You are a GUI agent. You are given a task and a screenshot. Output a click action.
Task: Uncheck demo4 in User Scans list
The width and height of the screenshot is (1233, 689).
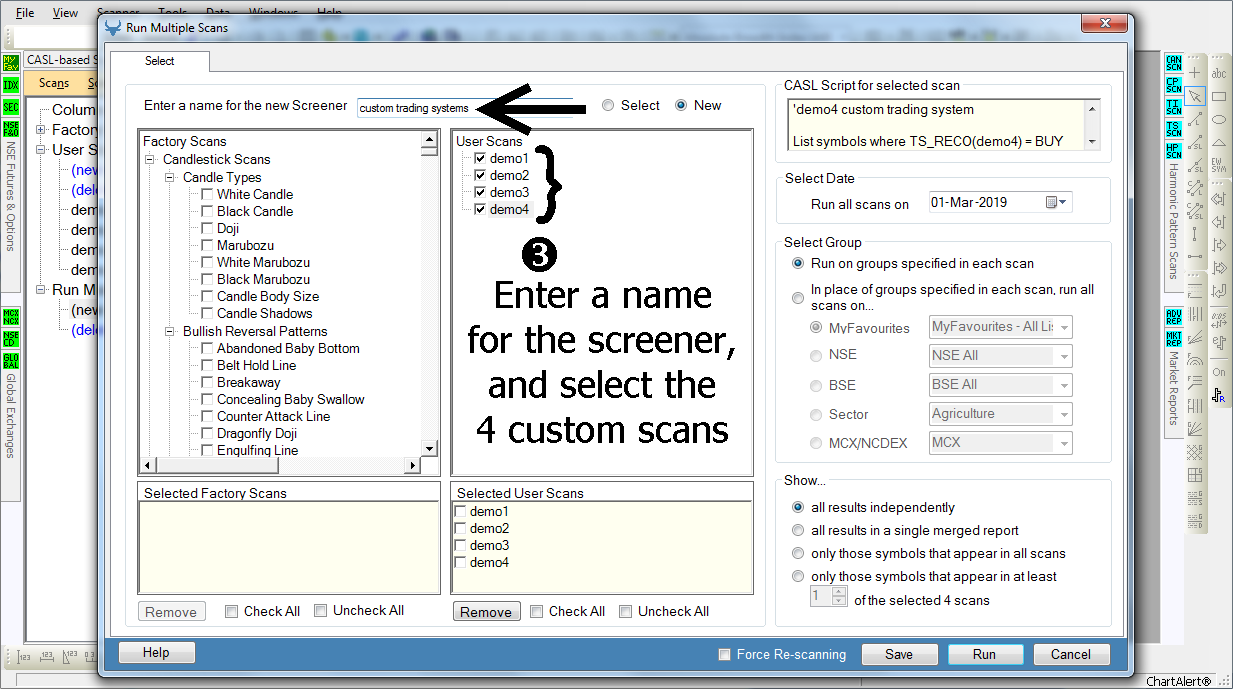(481, 209)
